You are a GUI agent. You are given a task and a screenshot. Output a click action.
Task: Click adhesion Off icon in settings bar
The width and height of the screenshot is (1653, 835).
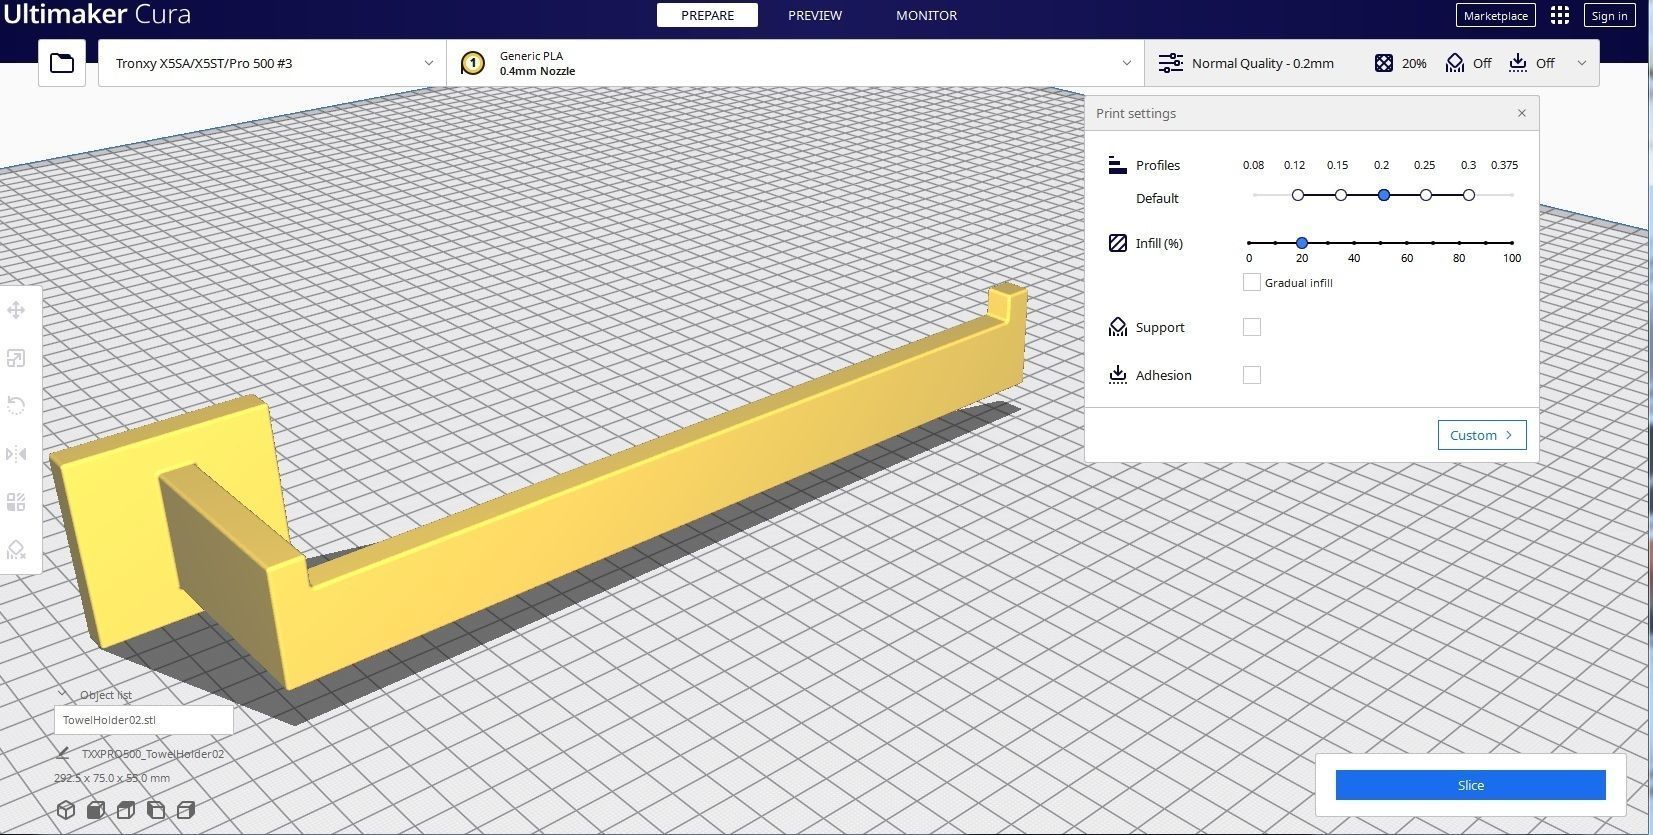tap(1518, 63)
